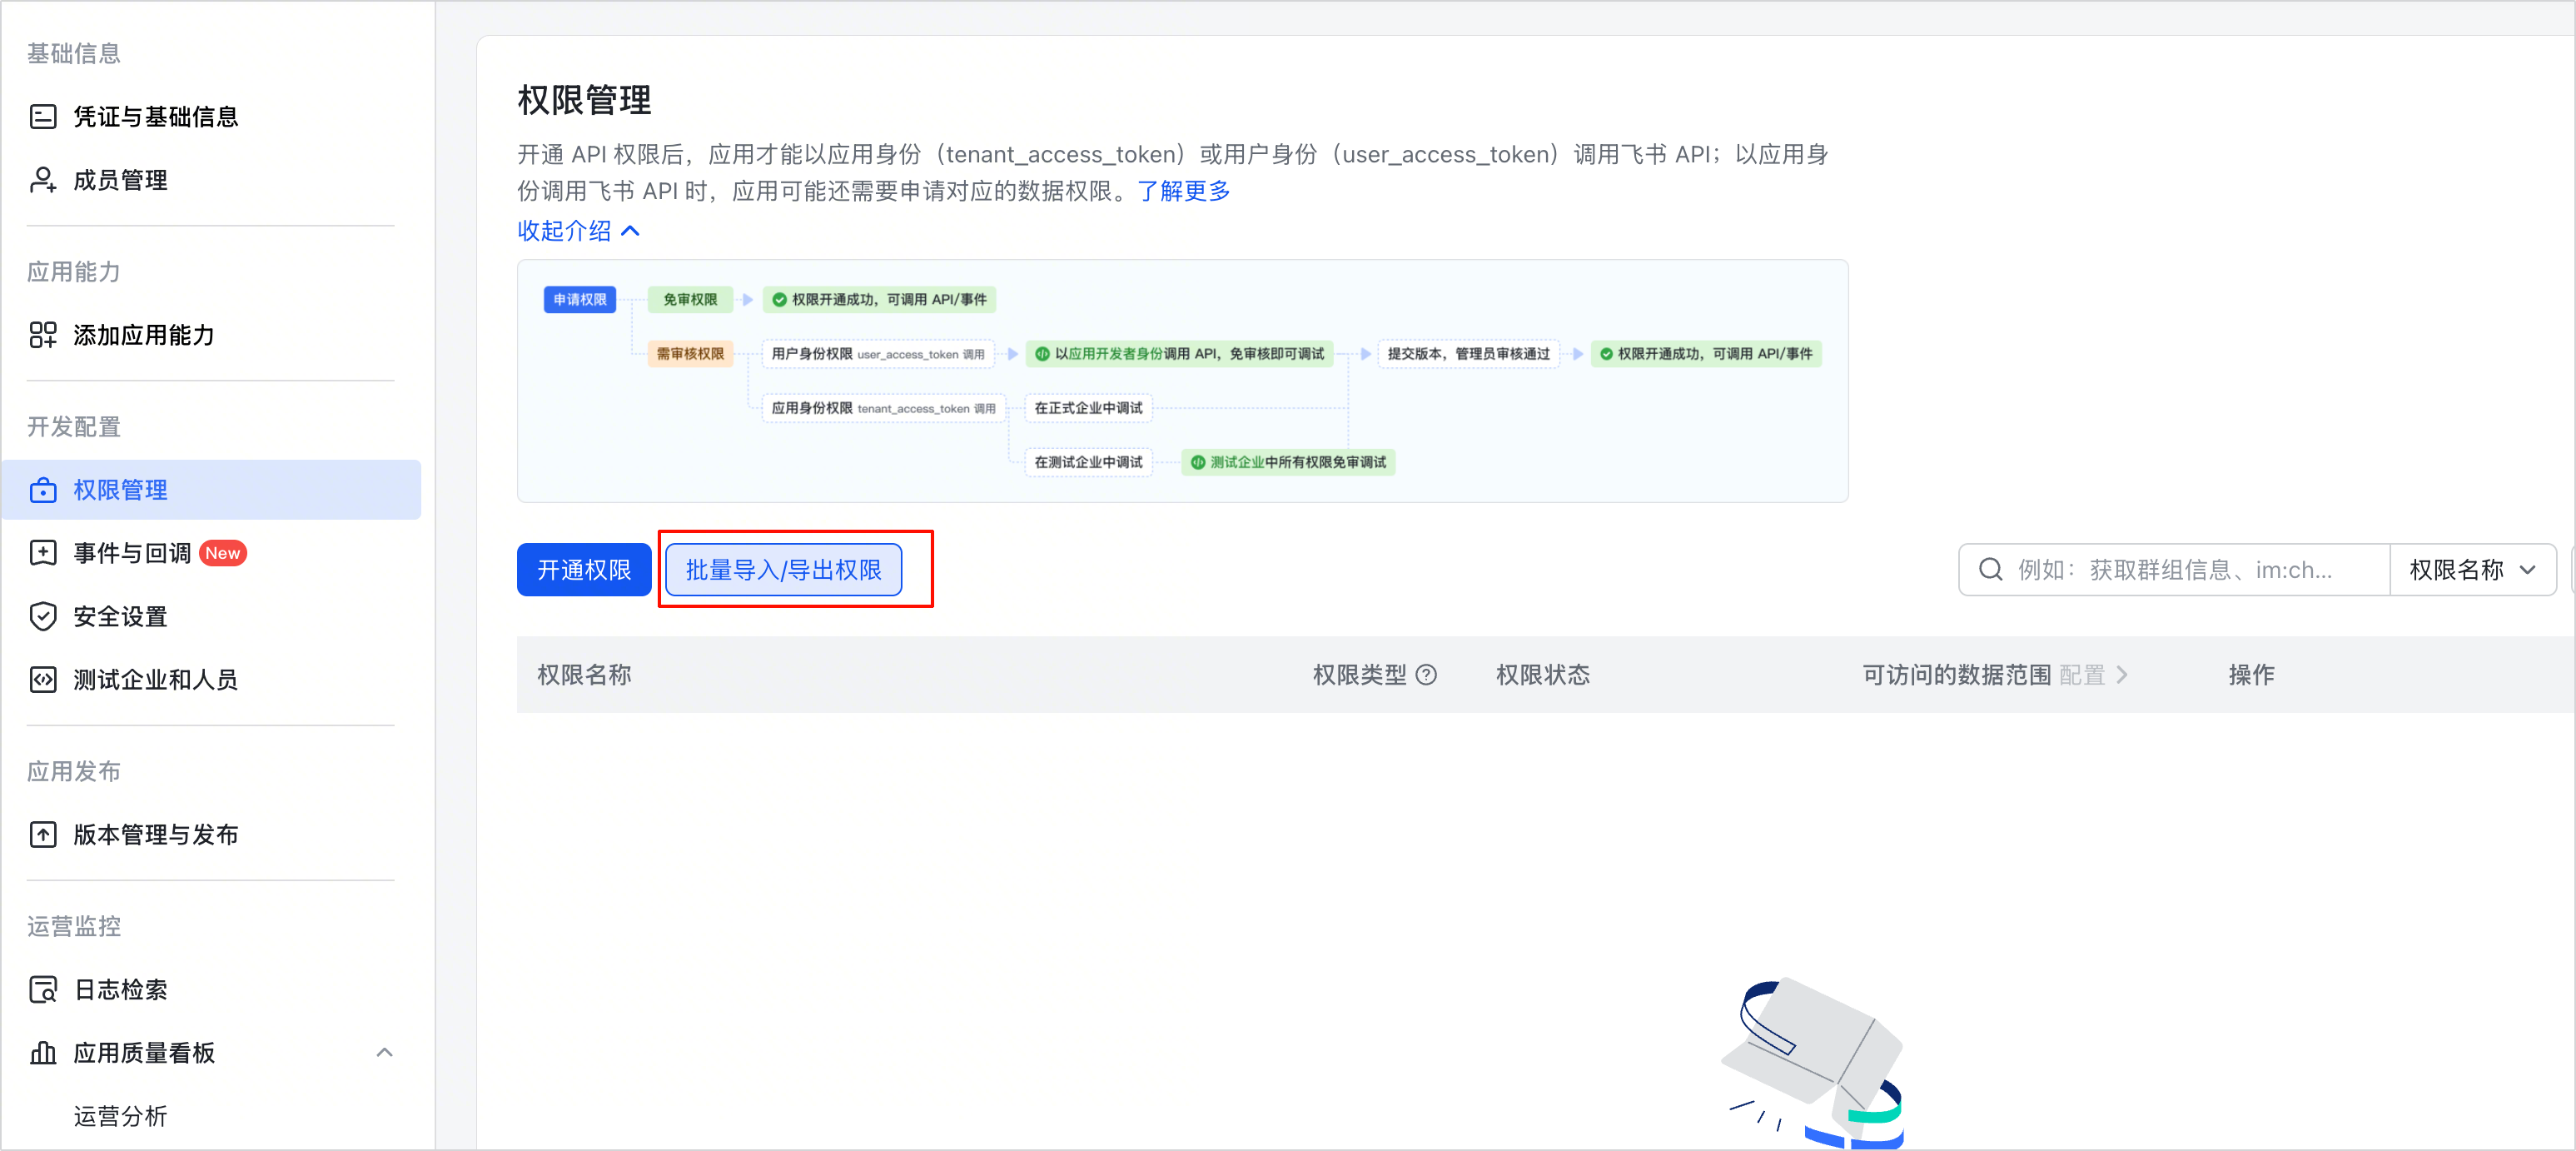Click 批量导入/导出权限 button
This screenshot has height=1151, width=2576.
pos(783,570)
